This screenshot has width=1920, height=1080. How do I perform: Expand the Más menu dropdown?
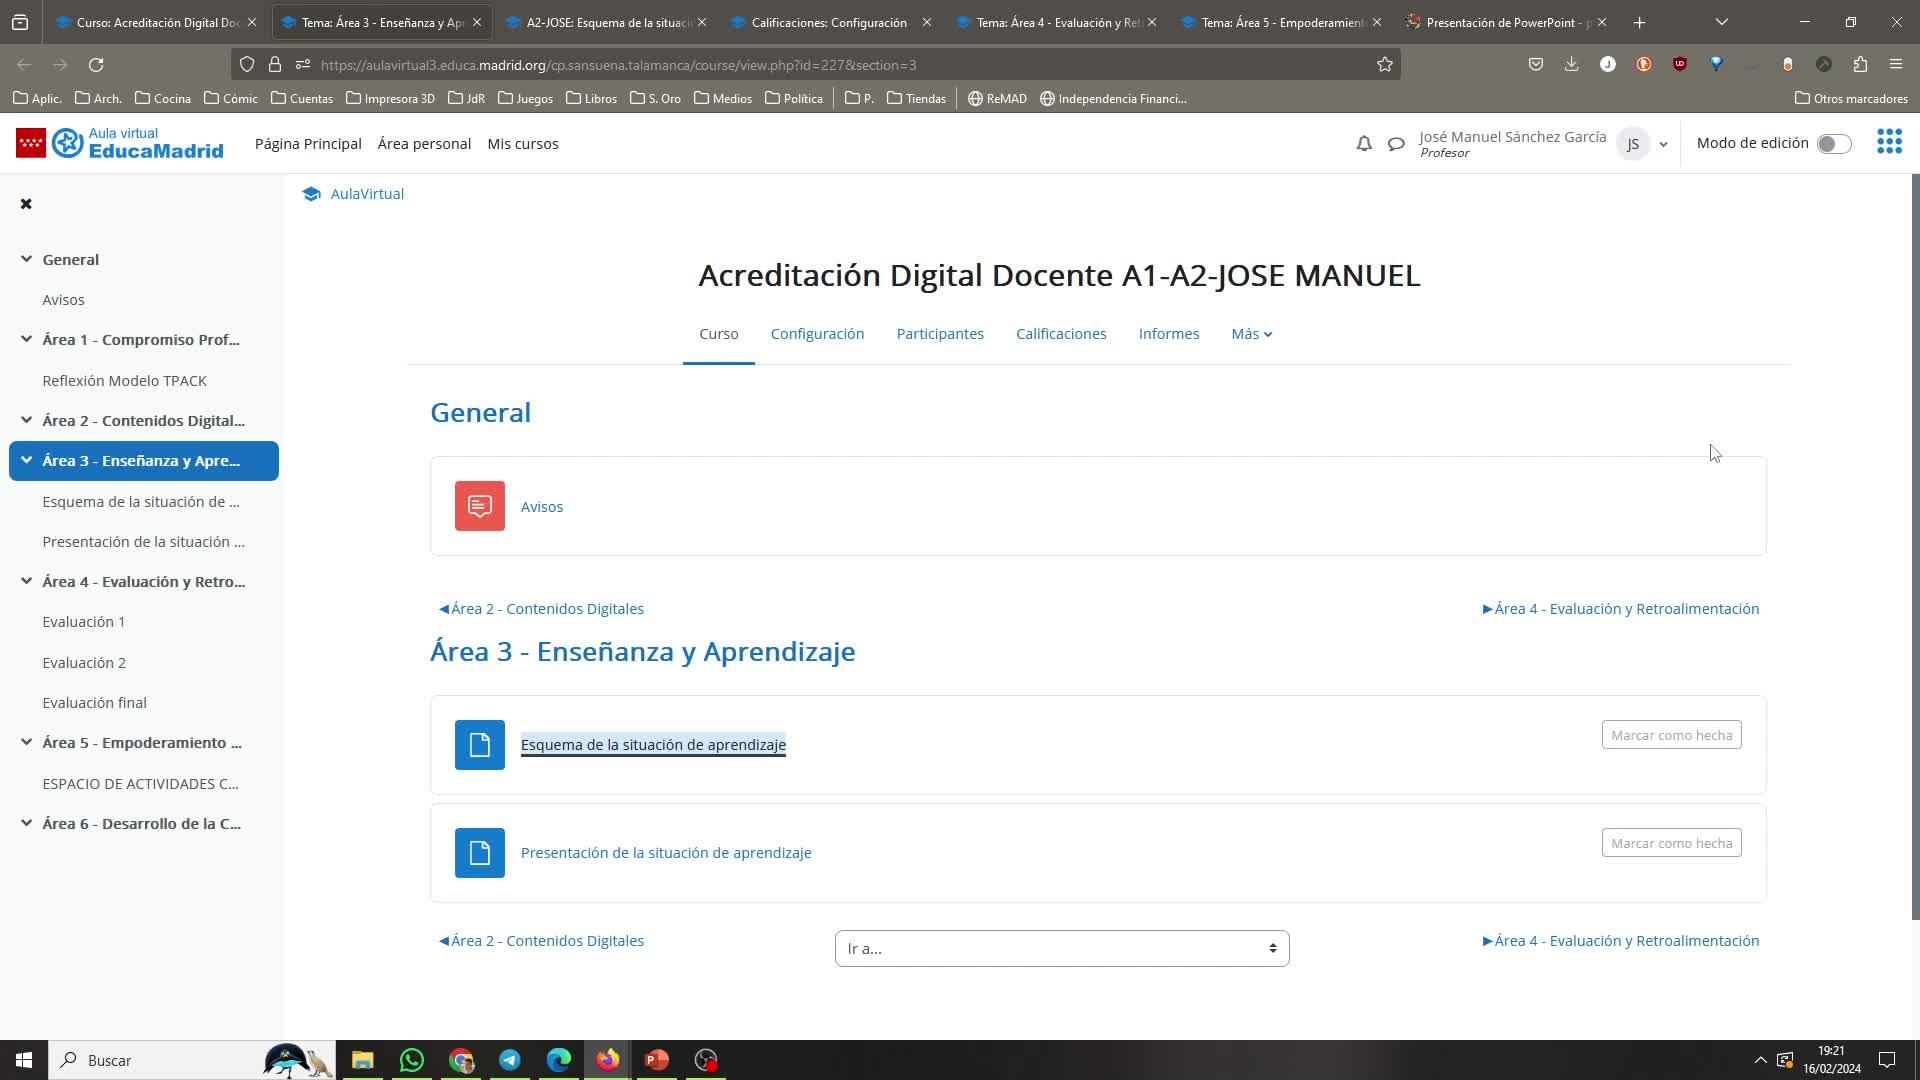[1251, 334]
